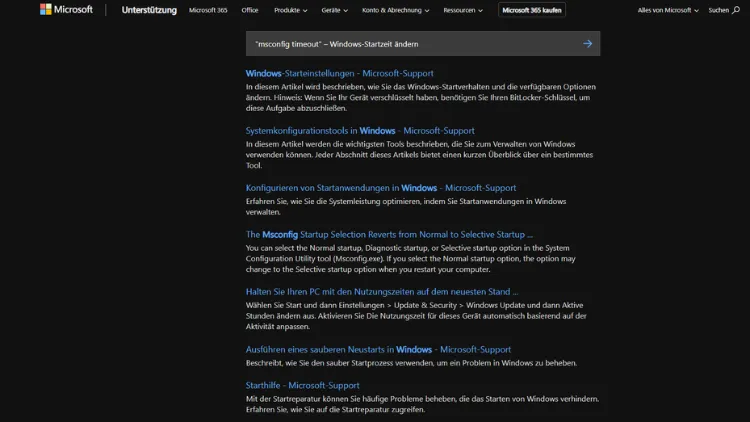Open Konfigurieren von Startanwendungen in Windows result
750x422 pixels.
point(381,188)
